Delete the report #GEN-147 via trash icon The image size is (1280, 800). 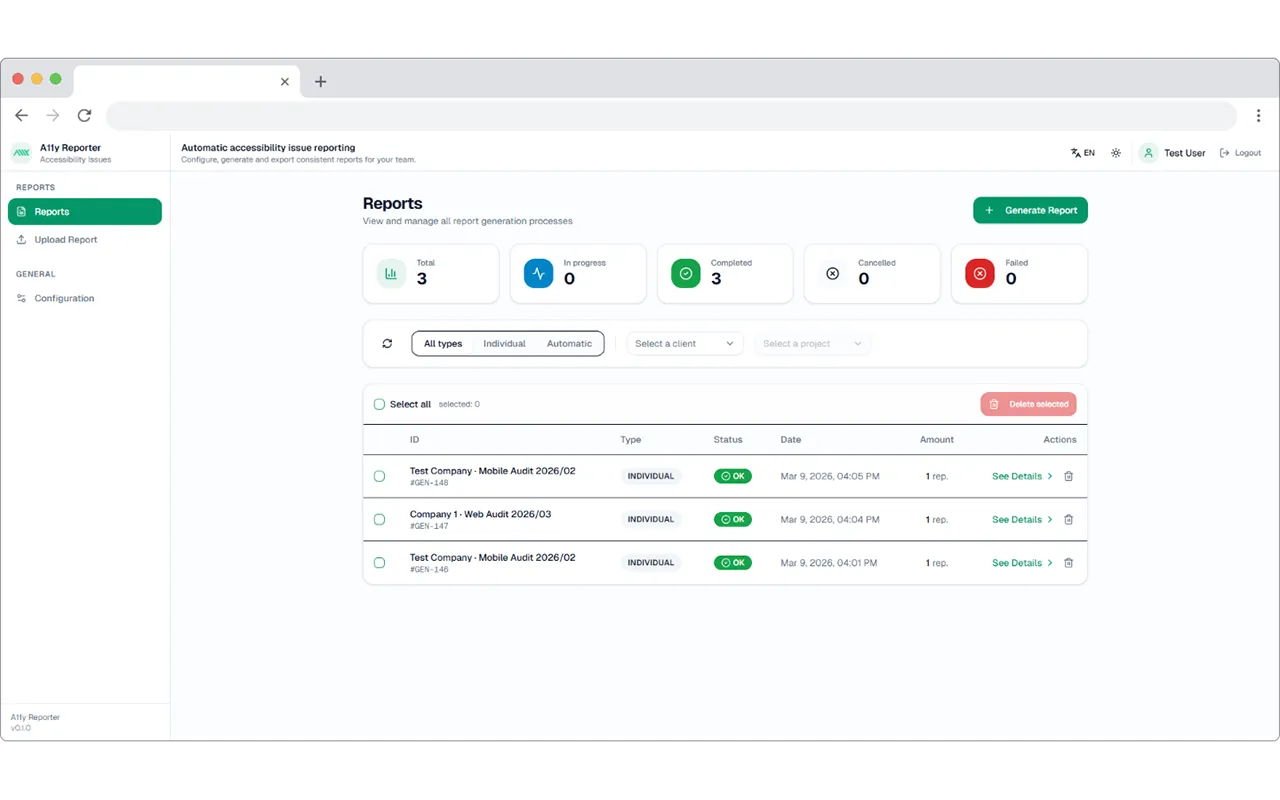point(1068,519)
